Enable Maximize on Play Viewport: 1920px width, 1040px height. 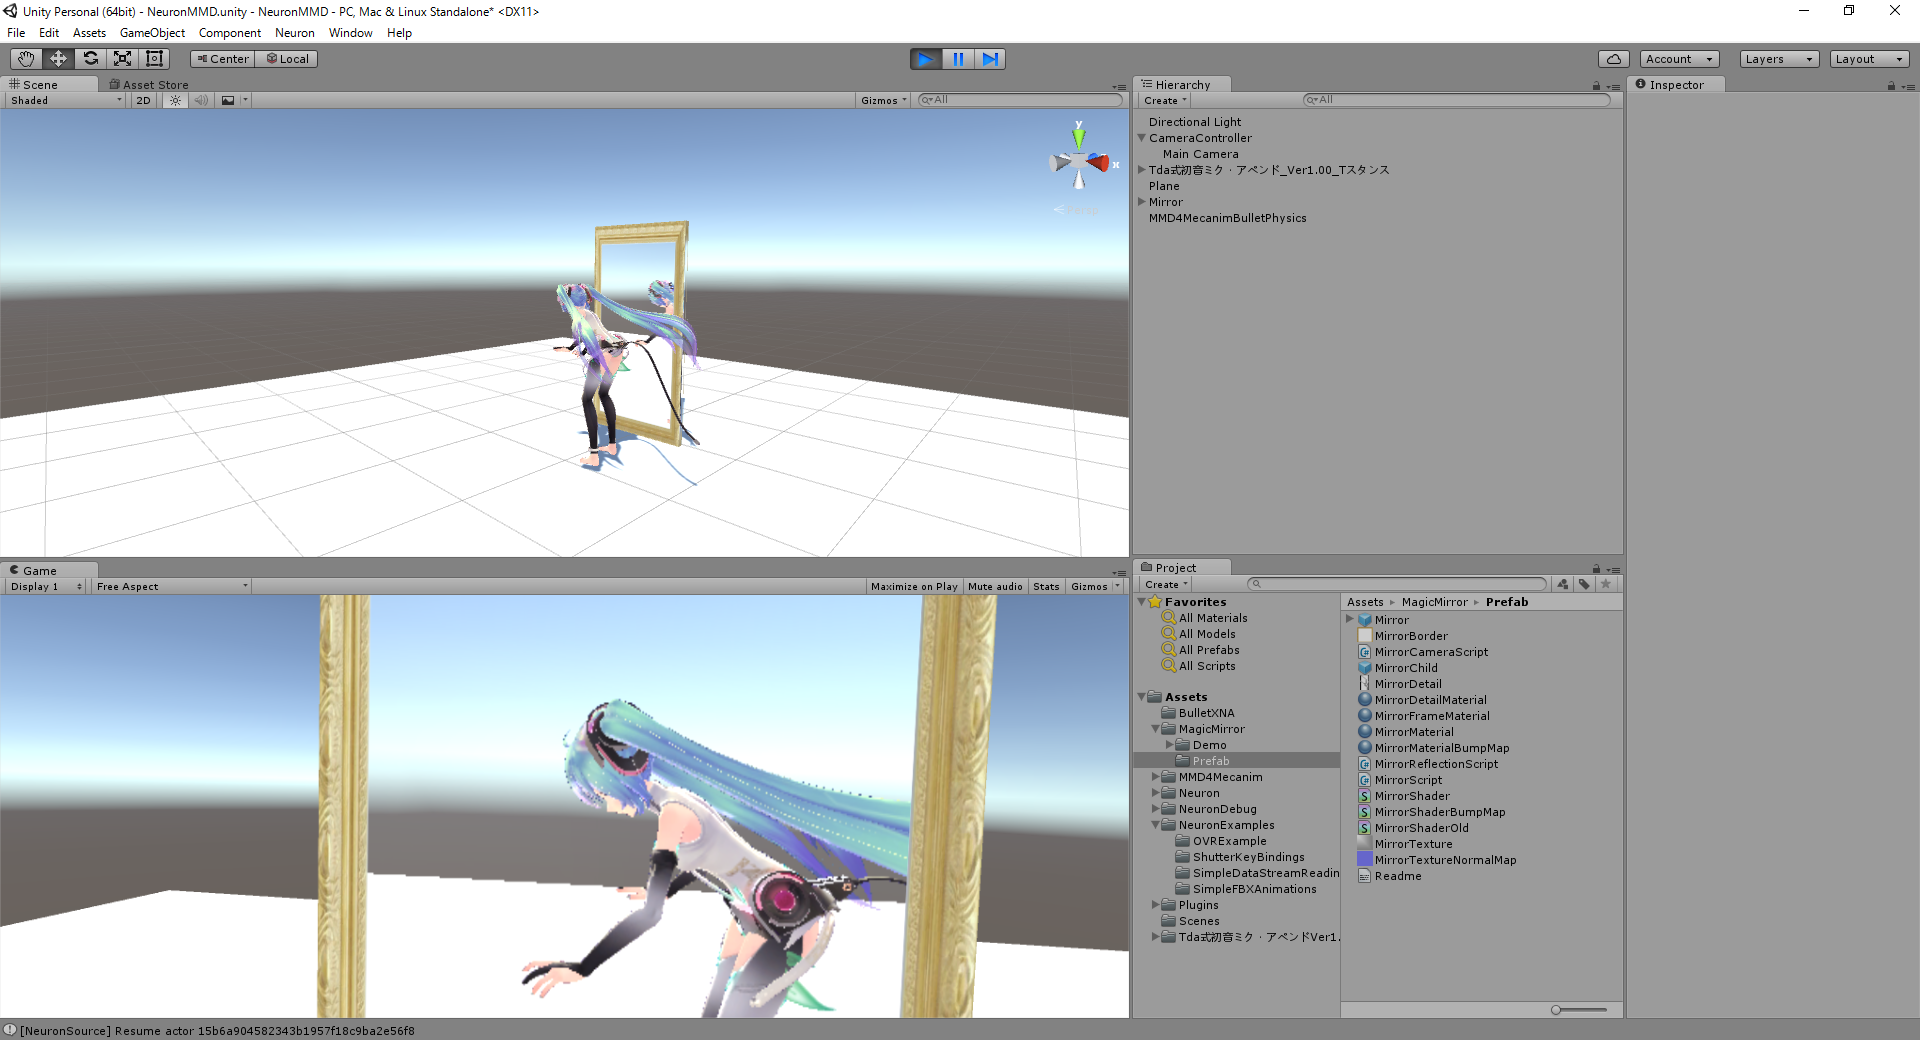click(913, 586)
